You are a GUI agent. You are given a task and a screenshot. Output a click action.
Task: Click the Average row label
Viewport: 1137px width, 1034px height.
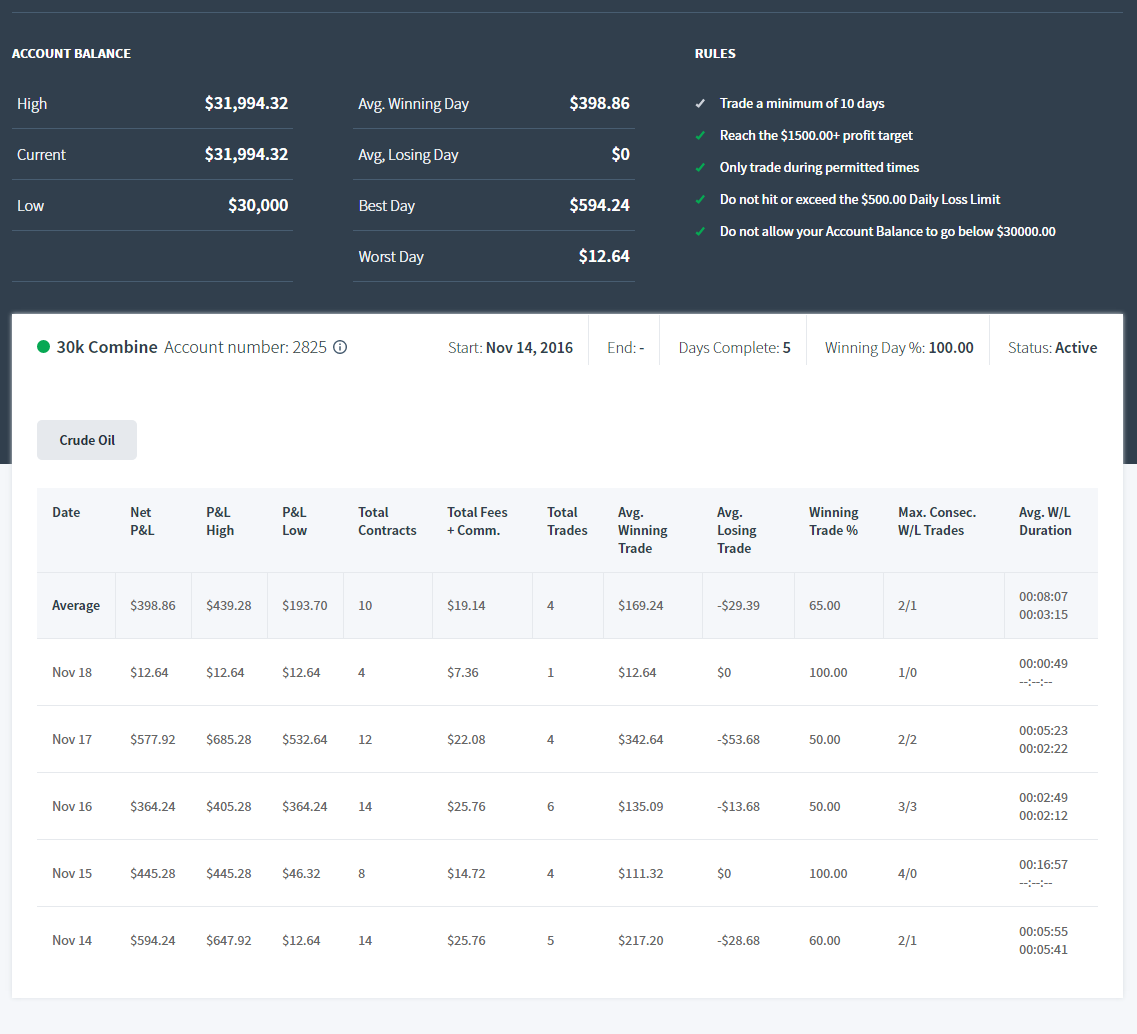pyautogui.click(x=76, y=605)
